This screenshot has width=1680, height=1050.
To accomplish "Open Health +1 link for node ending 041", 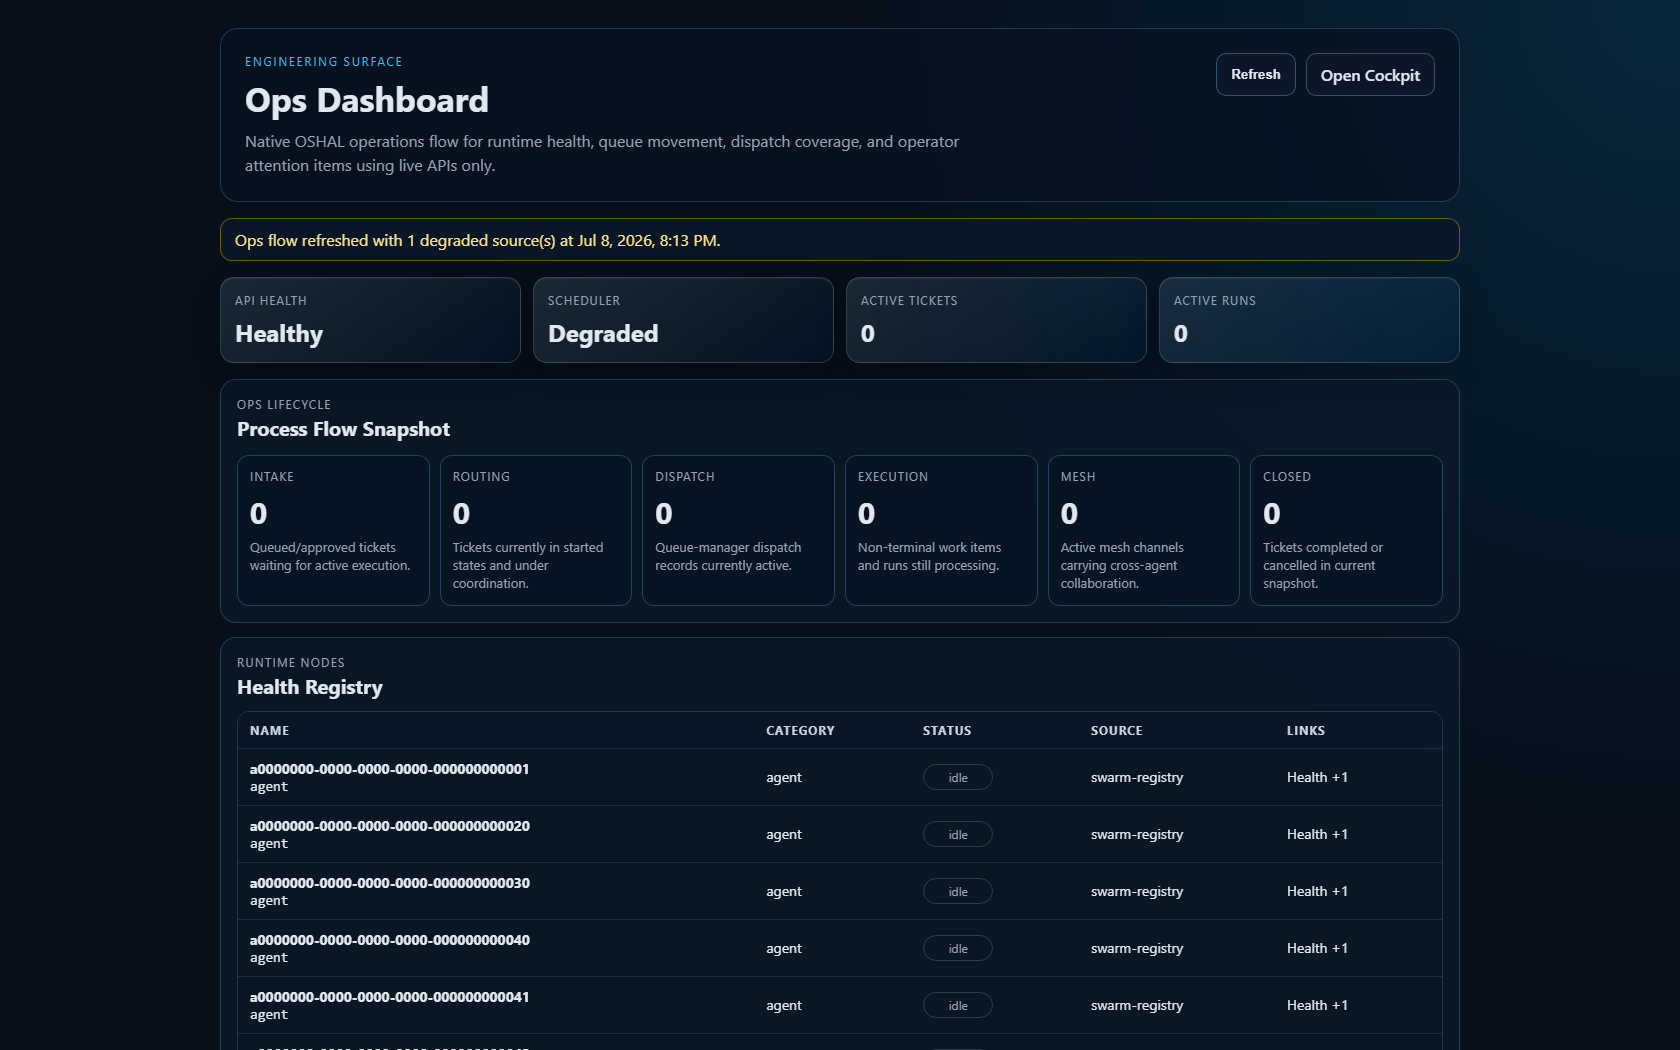I will [1317, 1005].
